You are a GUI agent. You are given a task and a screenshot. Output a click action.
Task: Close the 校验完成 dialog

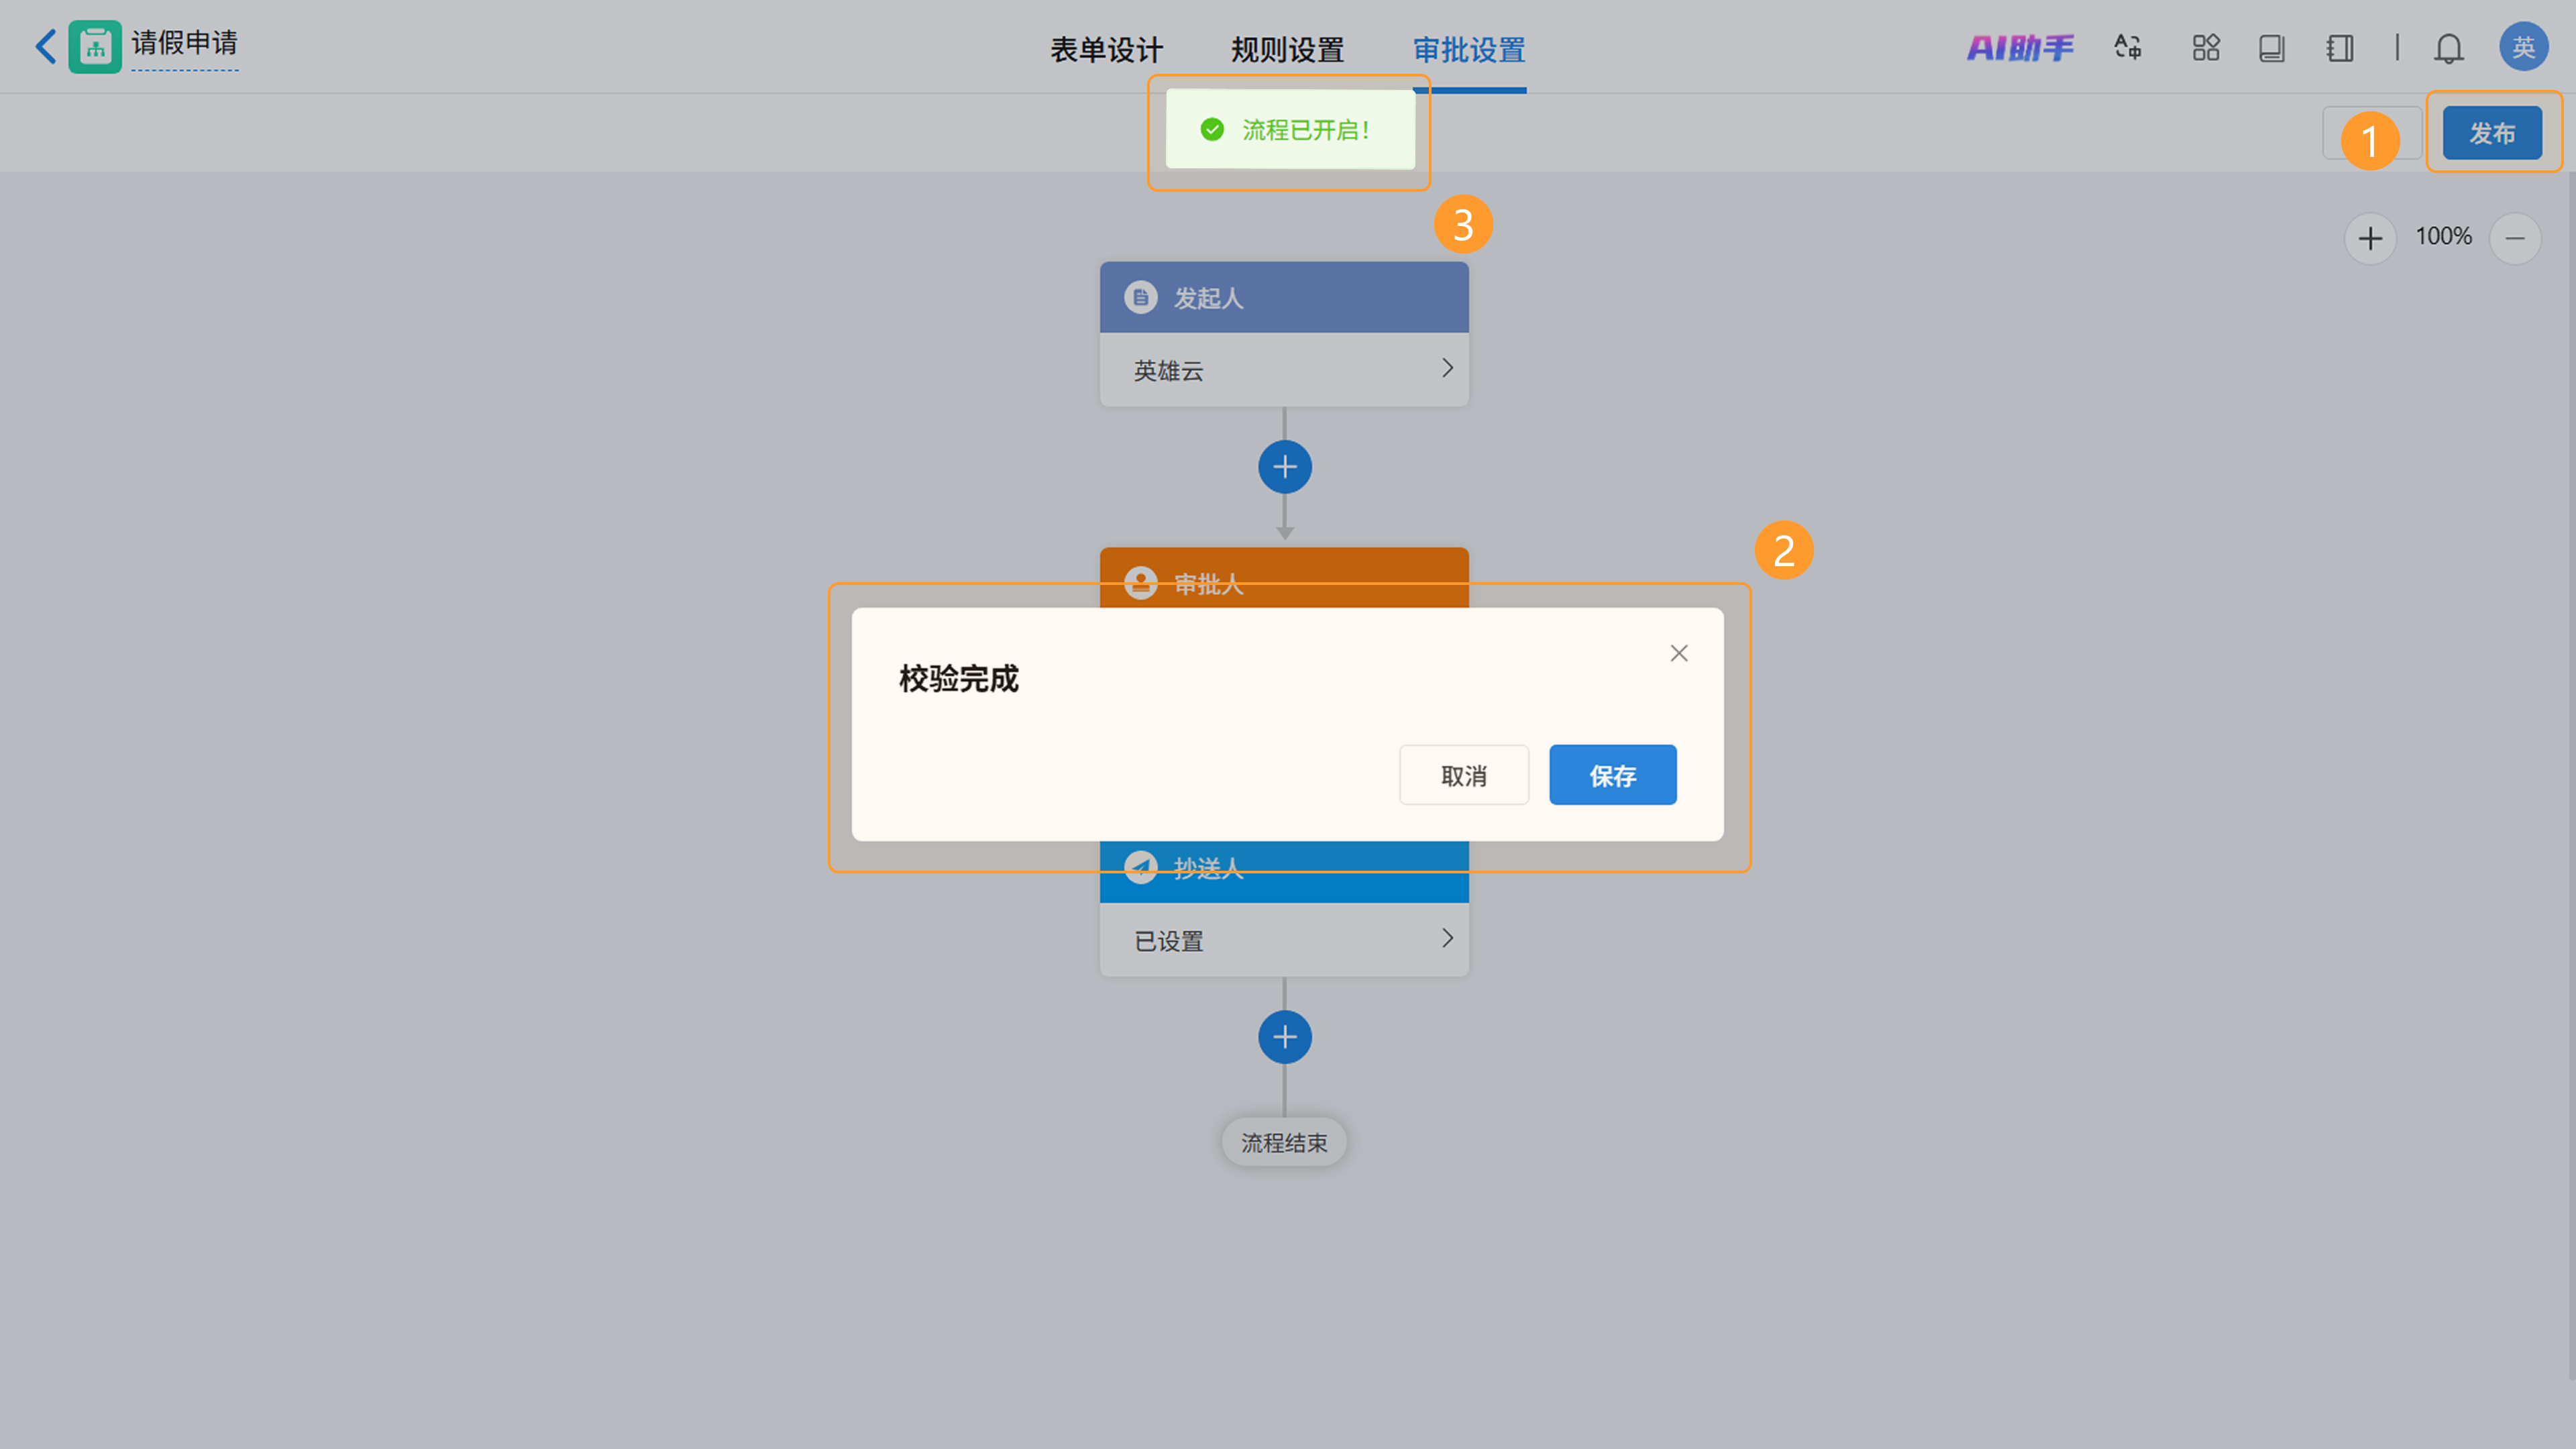(x=1678, y=653)
